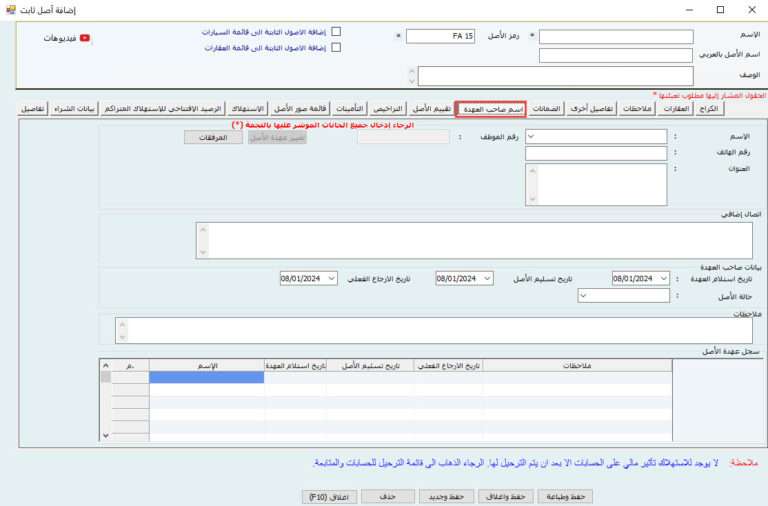Open the التأمينات tab
Image resolution: width=768 pixels, height=506 pixels.
coord(352,108)
